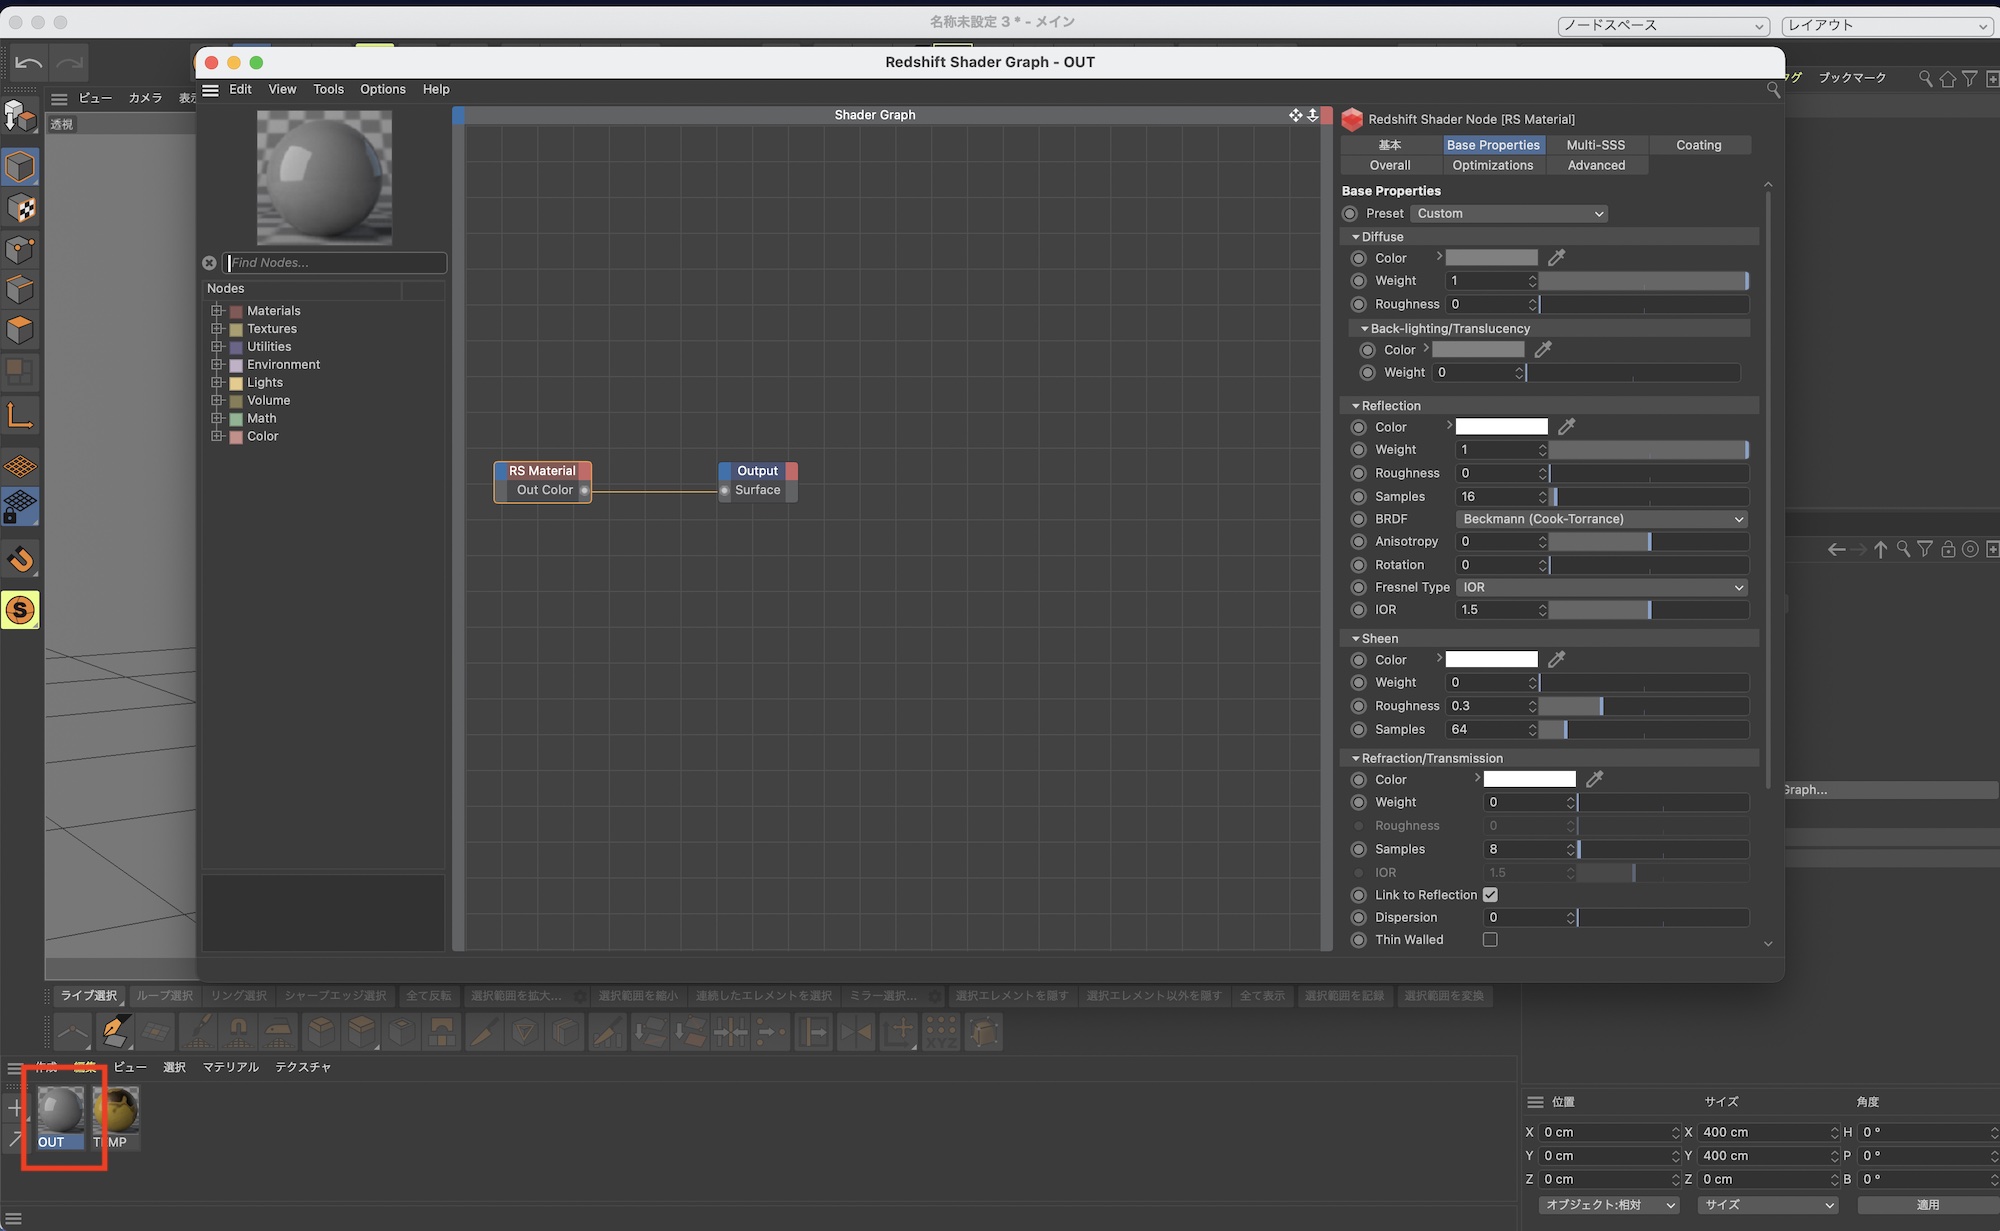Switch to the Multi-SSS tab
The height and width of the screenshot is (1231, 2000).
coord(1595,145)
